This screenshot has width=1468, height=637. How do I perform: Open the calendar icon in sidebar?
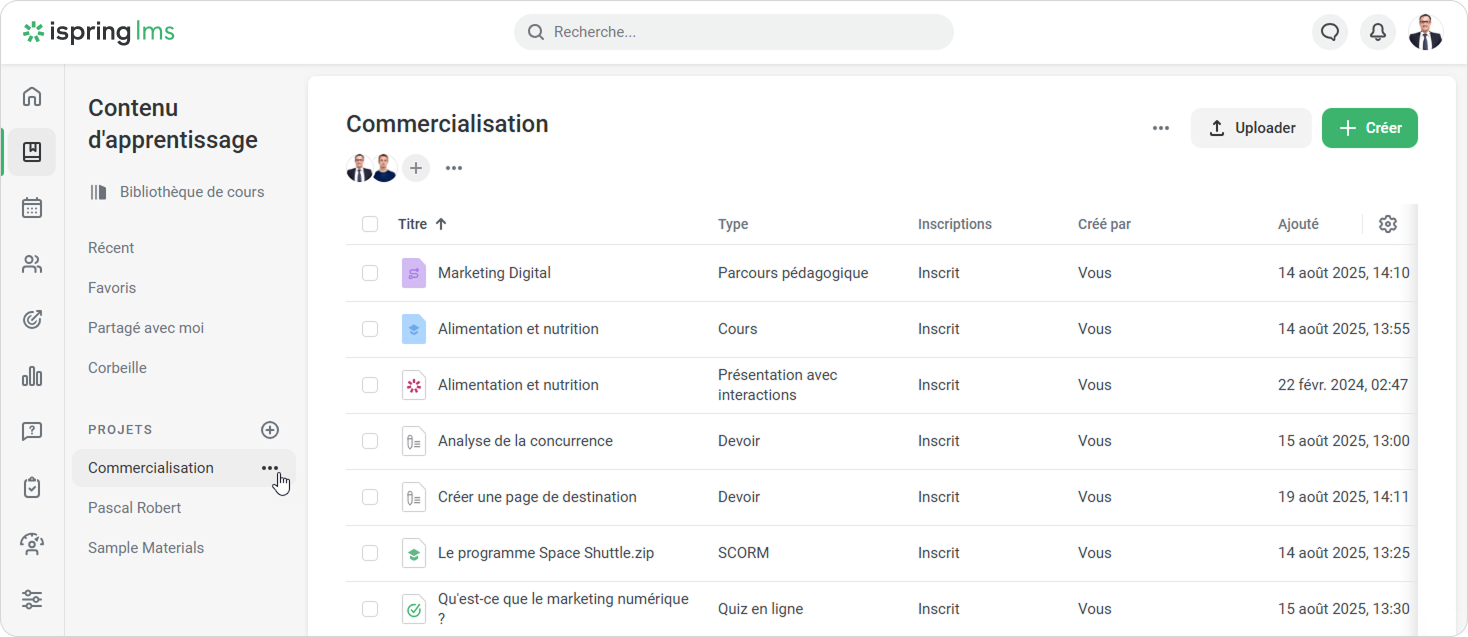tap(32, 208)
